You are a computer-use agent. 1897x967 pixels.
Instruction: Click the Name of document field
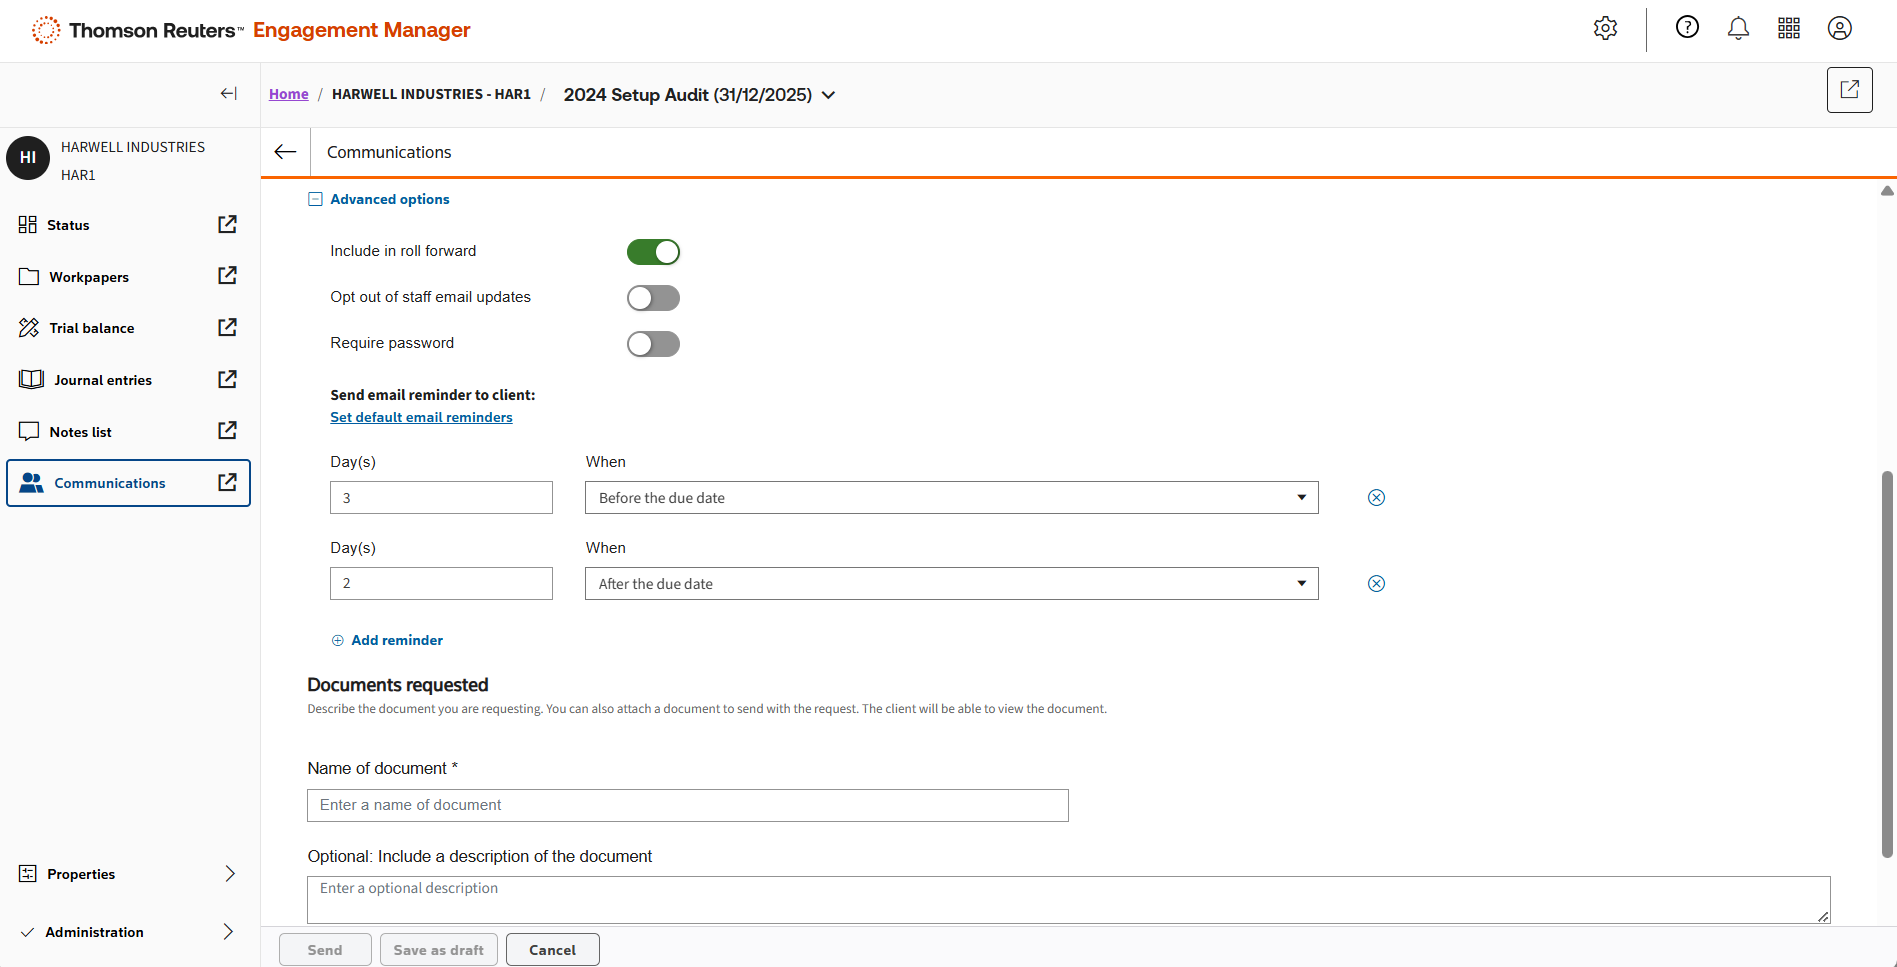pos(687,806)
